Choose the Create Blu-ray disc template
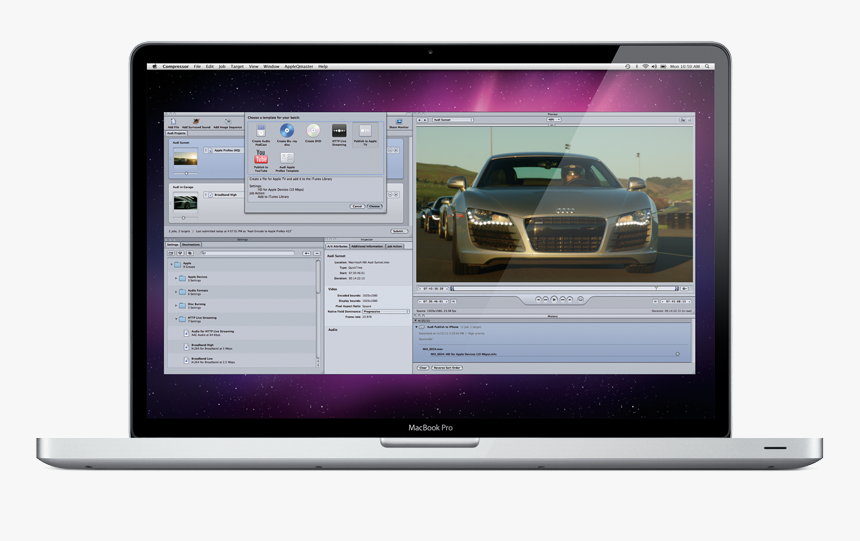Screen dimensions: 860x541 pos(287,132)
